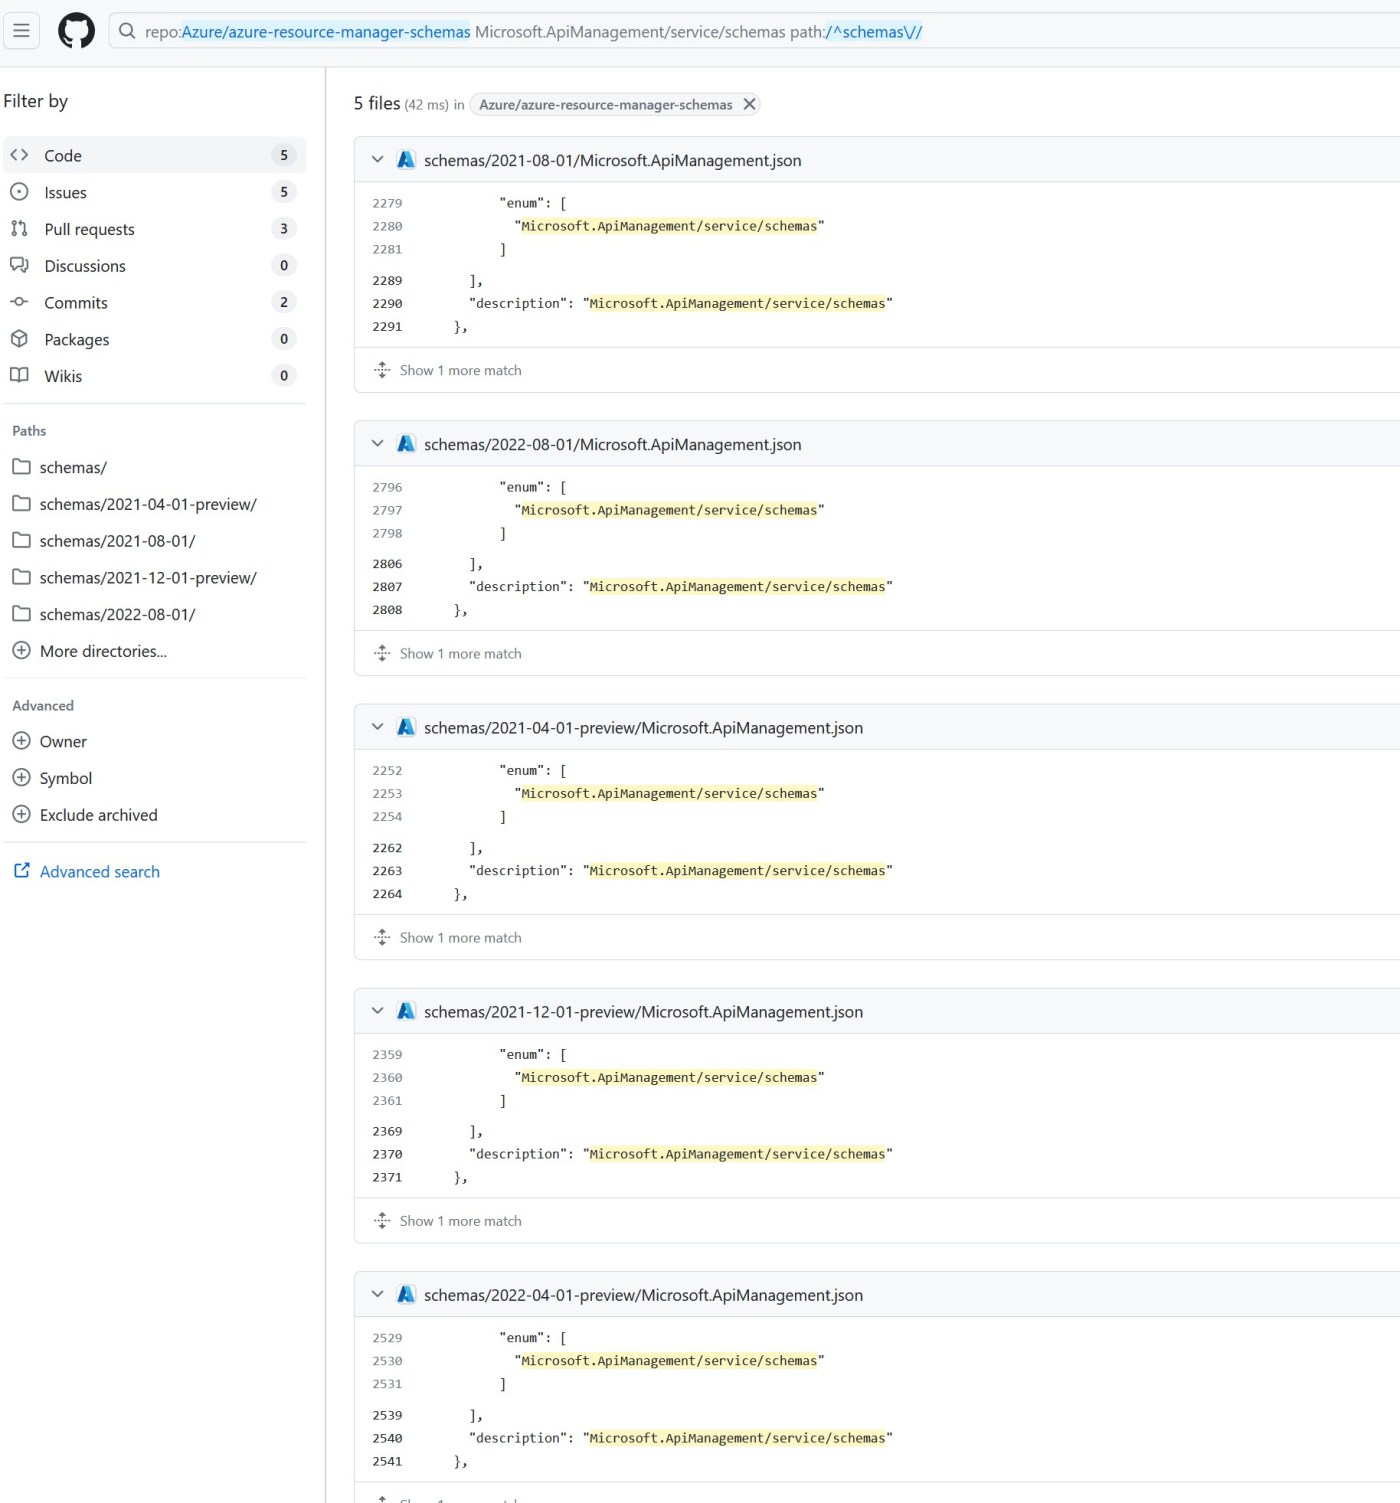1400x1503 pixels.
Task: Click the Discussions speech-bubble icon
Action: pyautogui.click(x=20, y=265)
